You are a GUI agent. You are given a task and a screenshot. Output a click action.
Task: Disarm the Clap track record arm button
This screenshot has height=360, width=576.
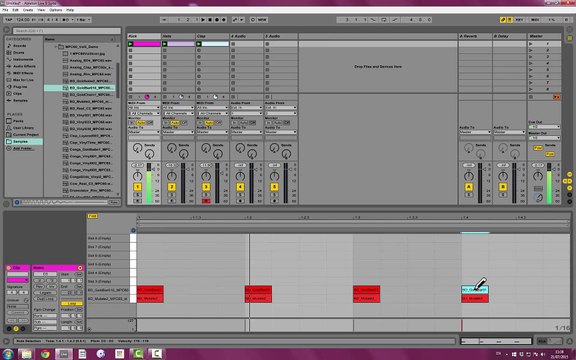(206, 201)
